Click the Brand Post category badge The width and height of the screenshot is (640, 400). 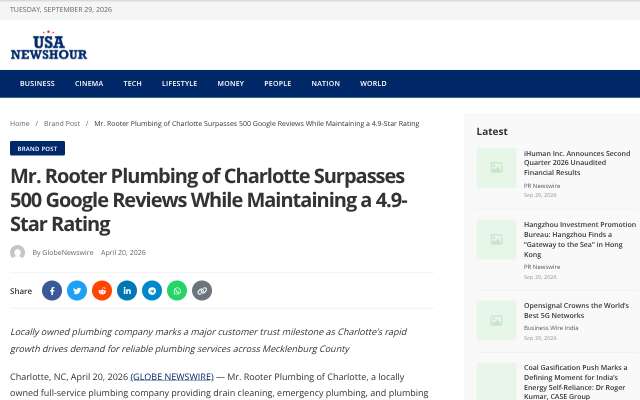tap(37, 149)
